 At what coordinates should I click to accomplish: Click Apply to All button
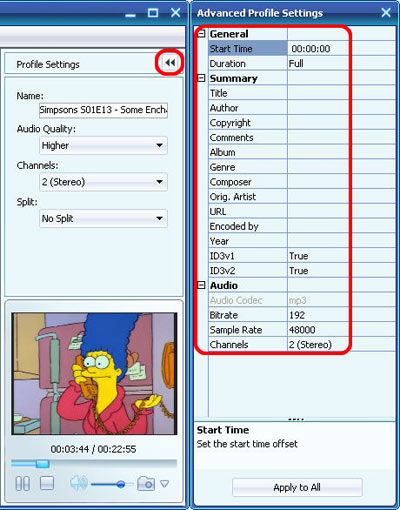[297, 487]
